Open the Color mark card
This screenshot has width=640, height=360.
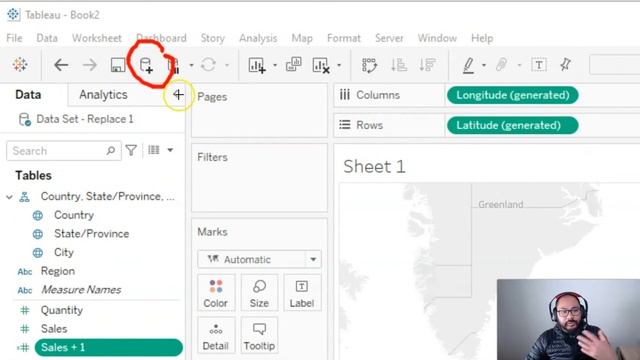(x=216, y=293)
